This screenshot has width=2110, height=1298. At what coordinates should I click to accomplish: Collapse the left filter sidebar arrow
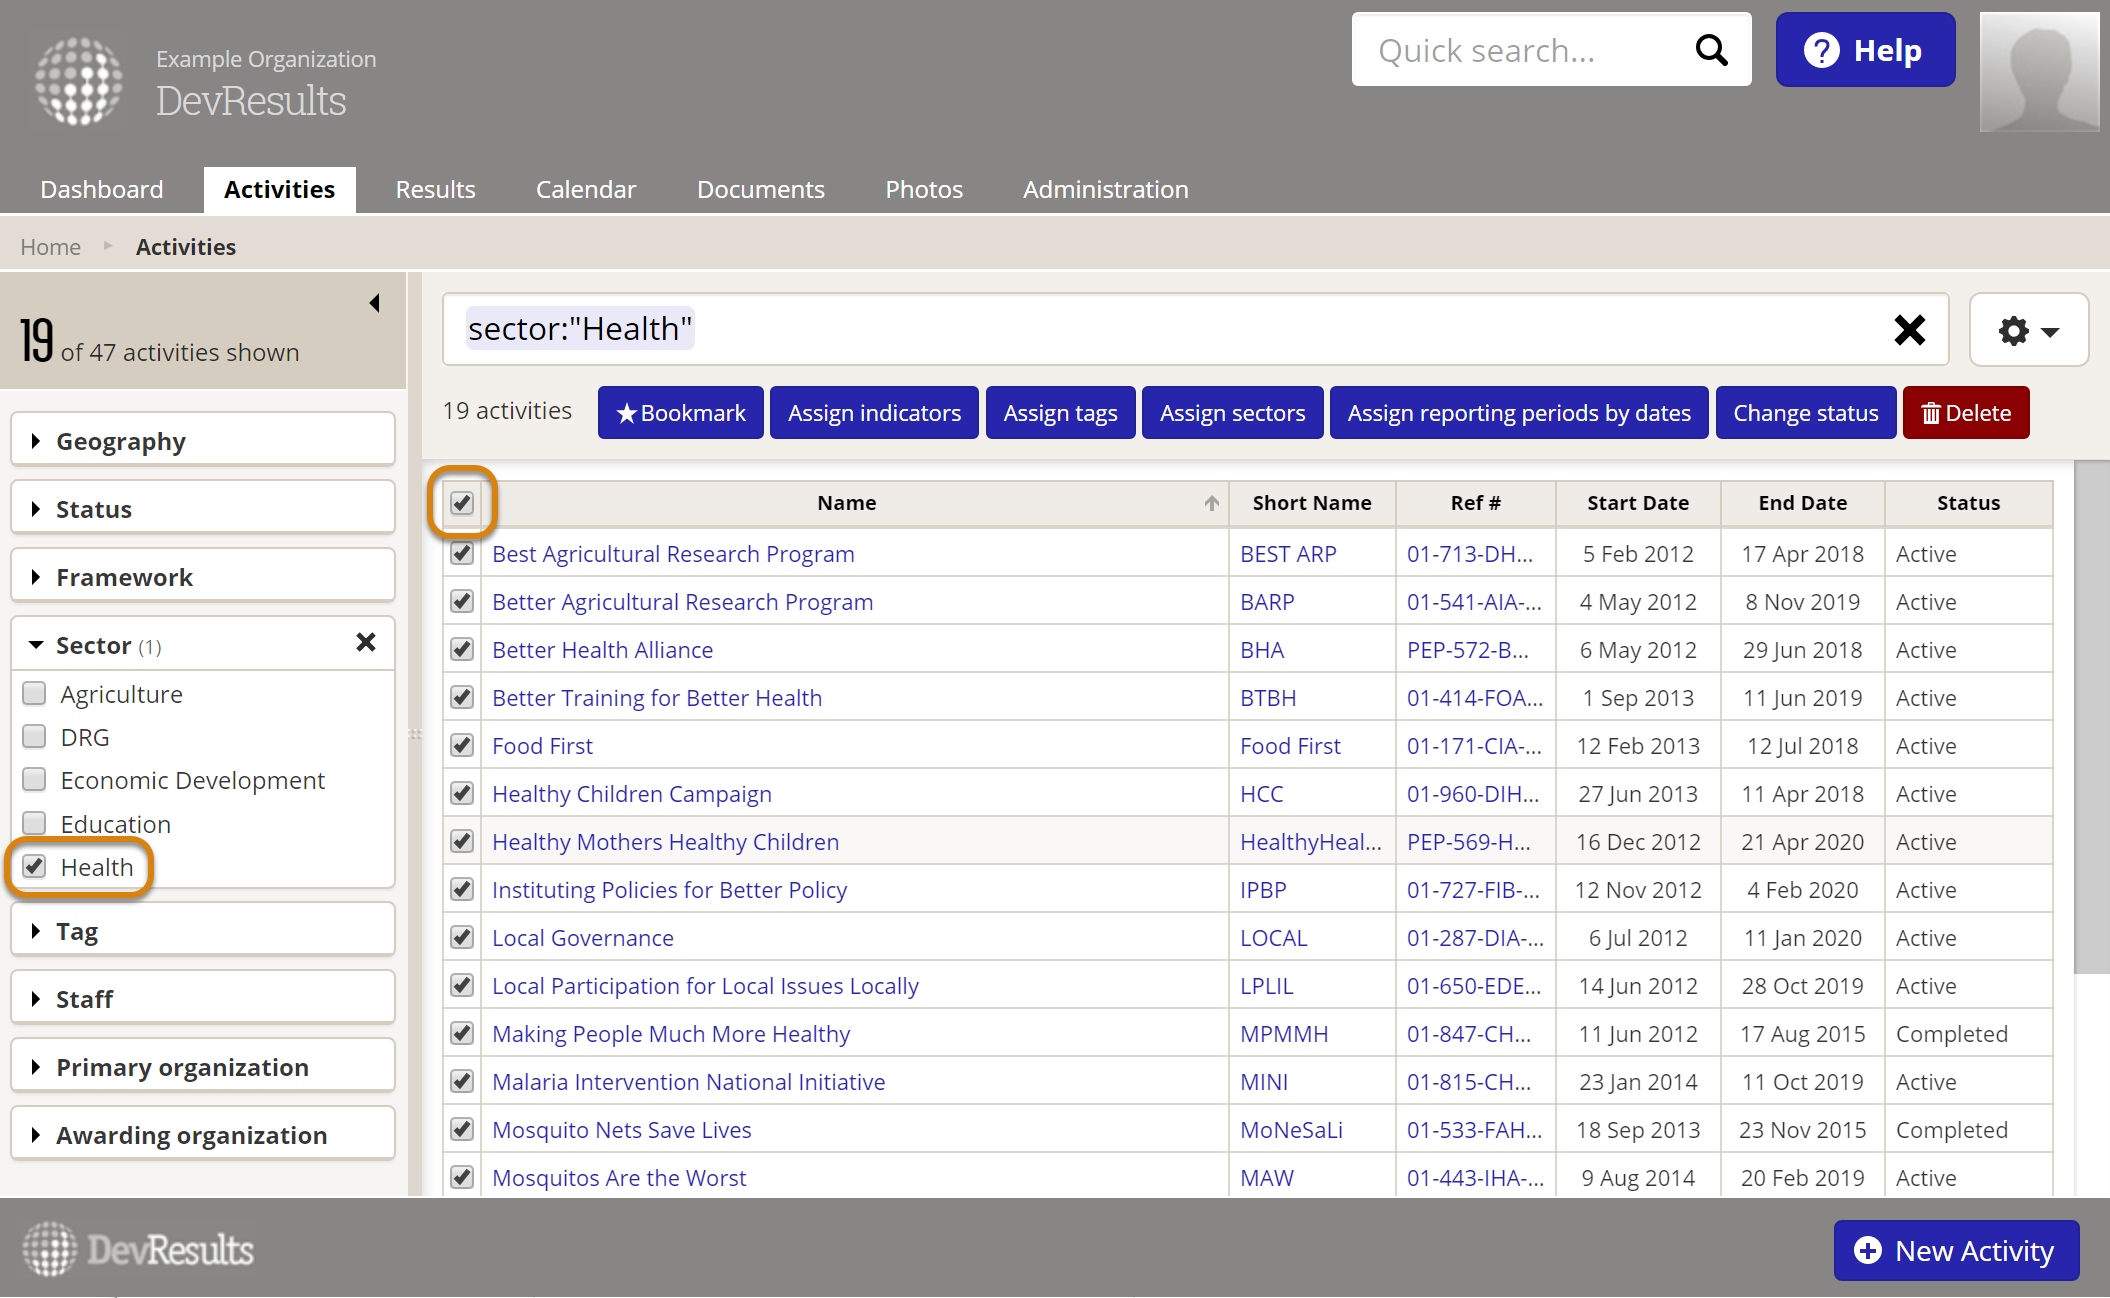375,303
